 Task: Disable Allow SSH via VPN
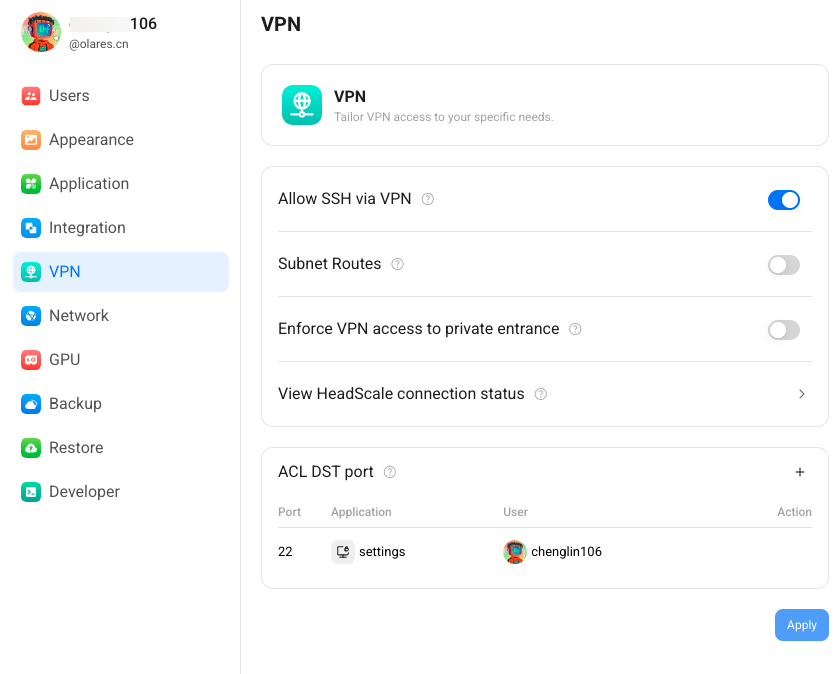[784, 200]
